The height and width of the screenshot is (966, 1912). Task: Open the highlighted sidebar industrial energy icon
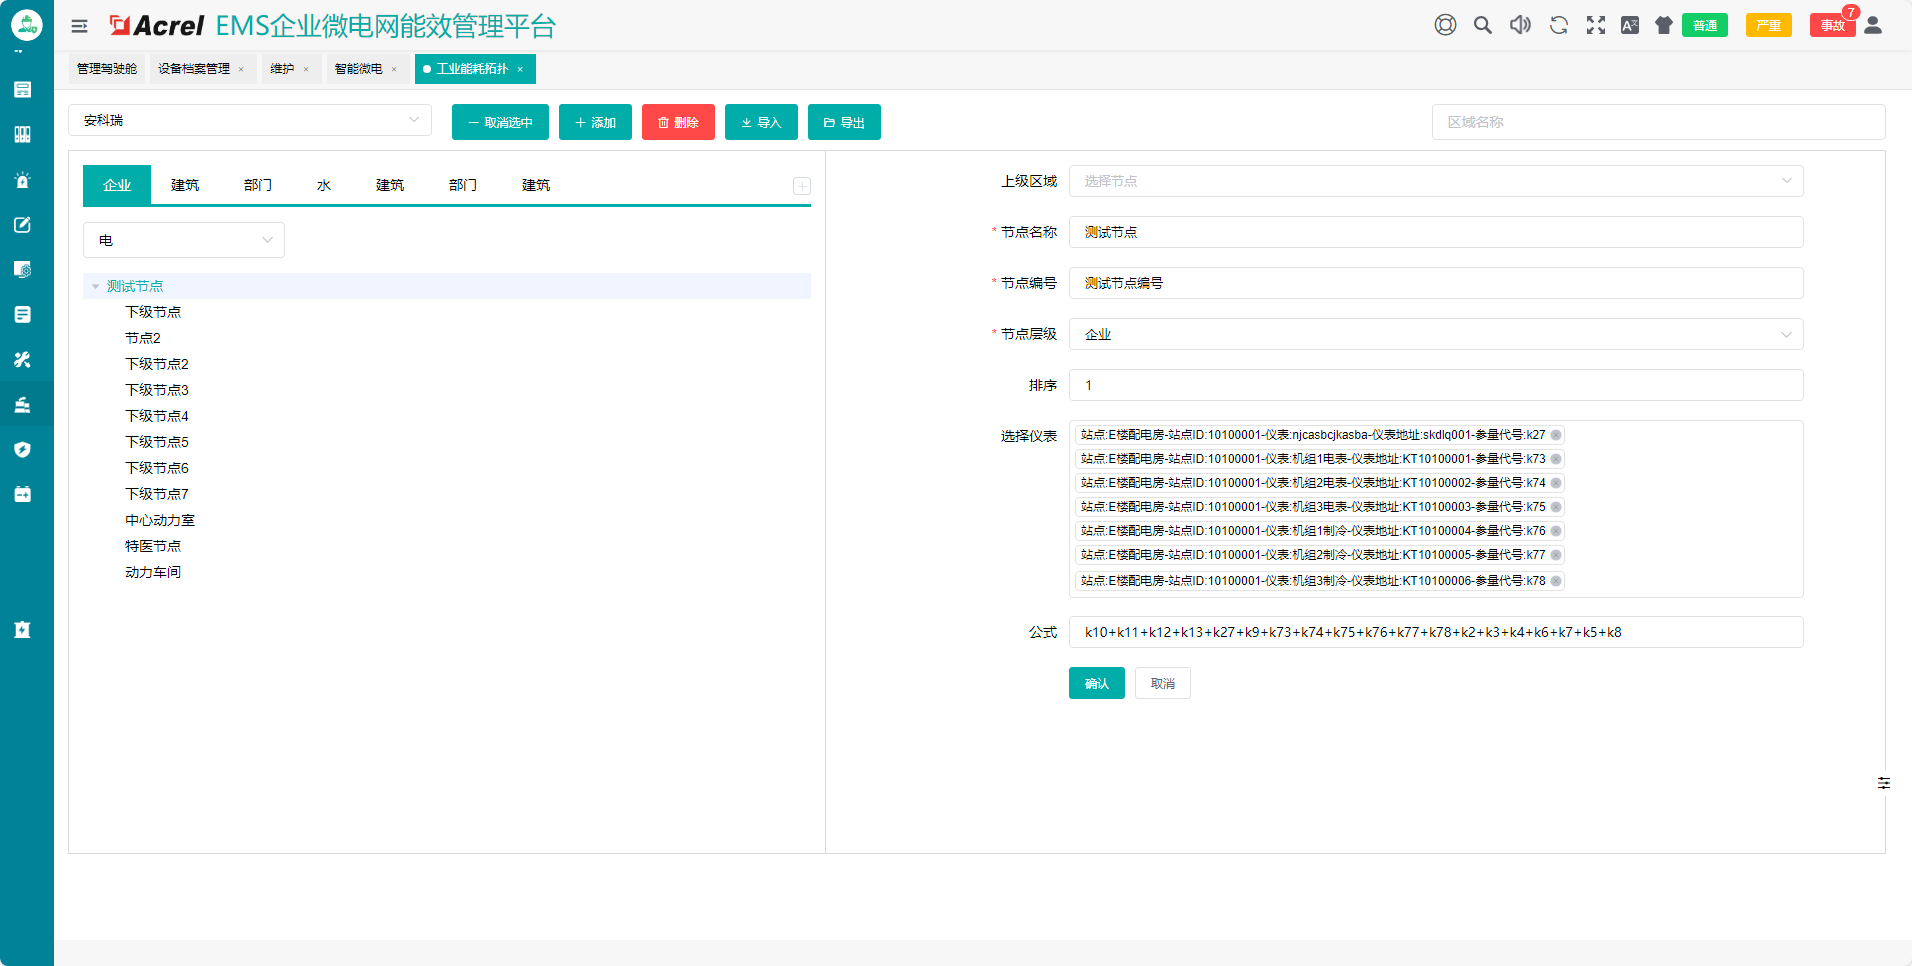(22, 405)
